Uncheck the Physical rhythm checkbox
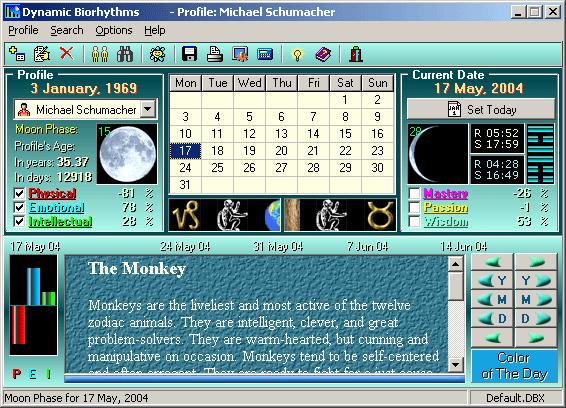Image resolution: width=566 pixels, height=408 pixels. 19,193
